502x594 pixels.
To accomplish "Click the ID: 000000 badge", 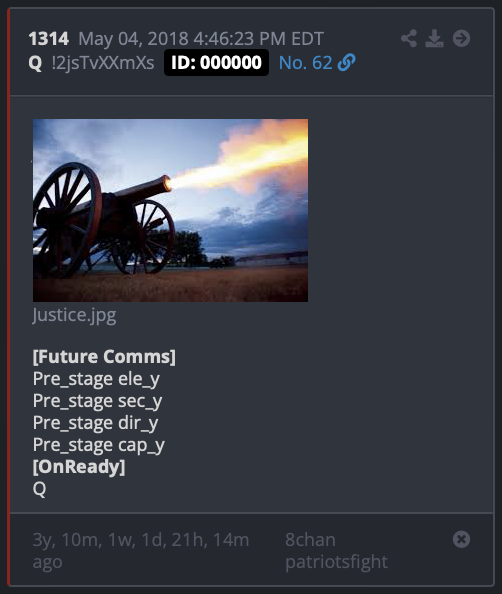I will pos(216,63).
